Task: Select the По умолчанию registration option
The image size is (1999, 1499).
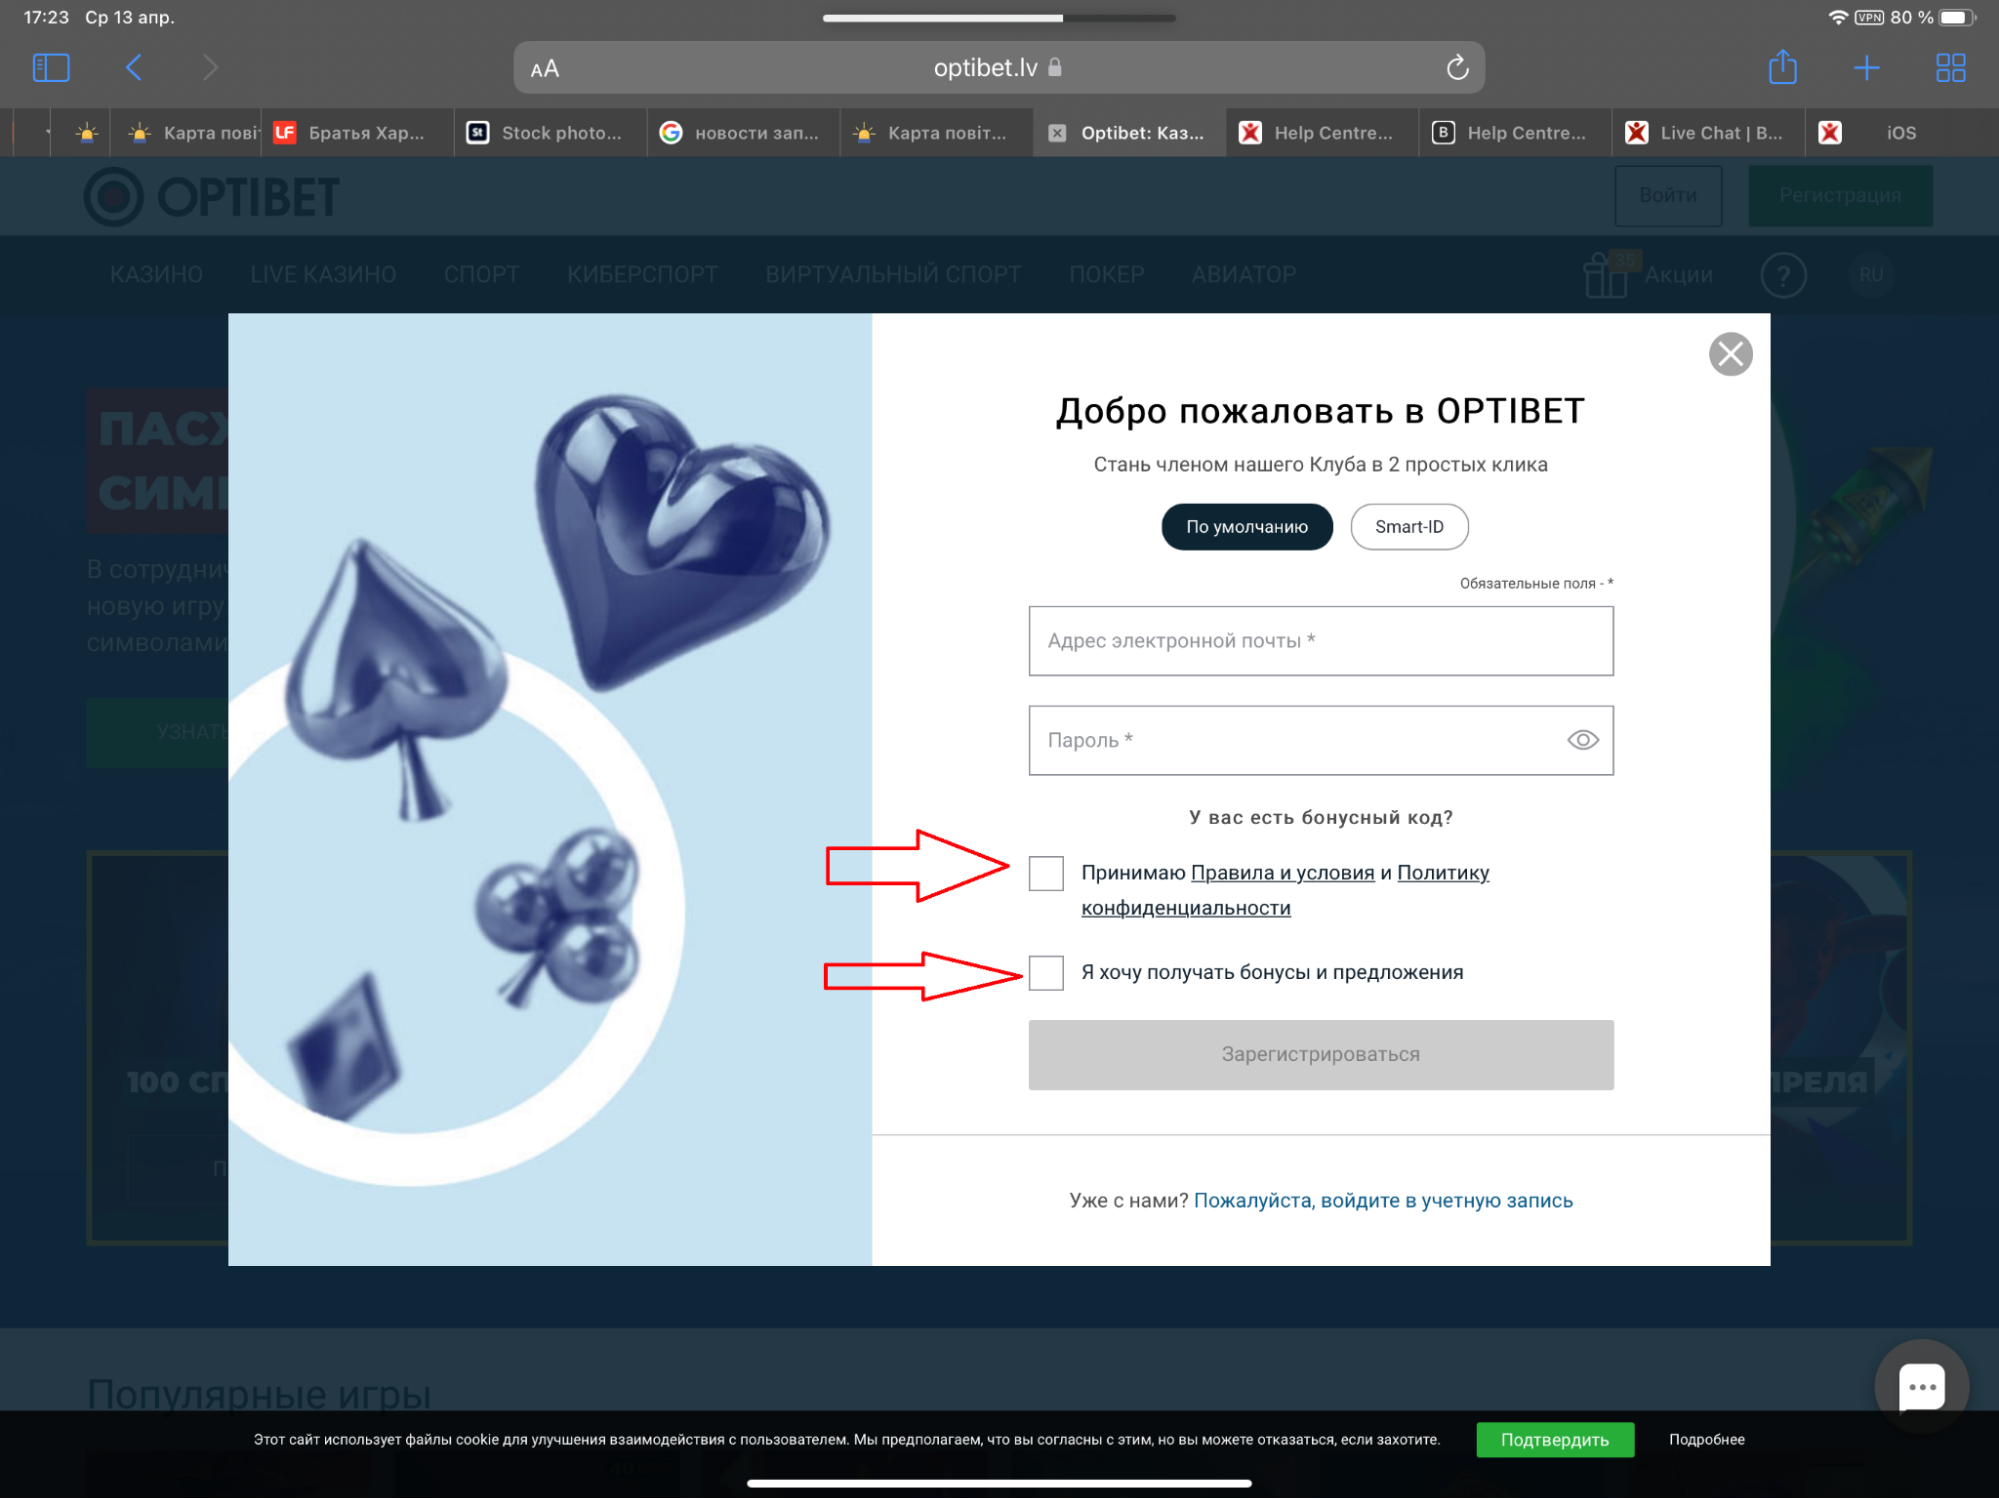Action: [x=1246, y=527]
